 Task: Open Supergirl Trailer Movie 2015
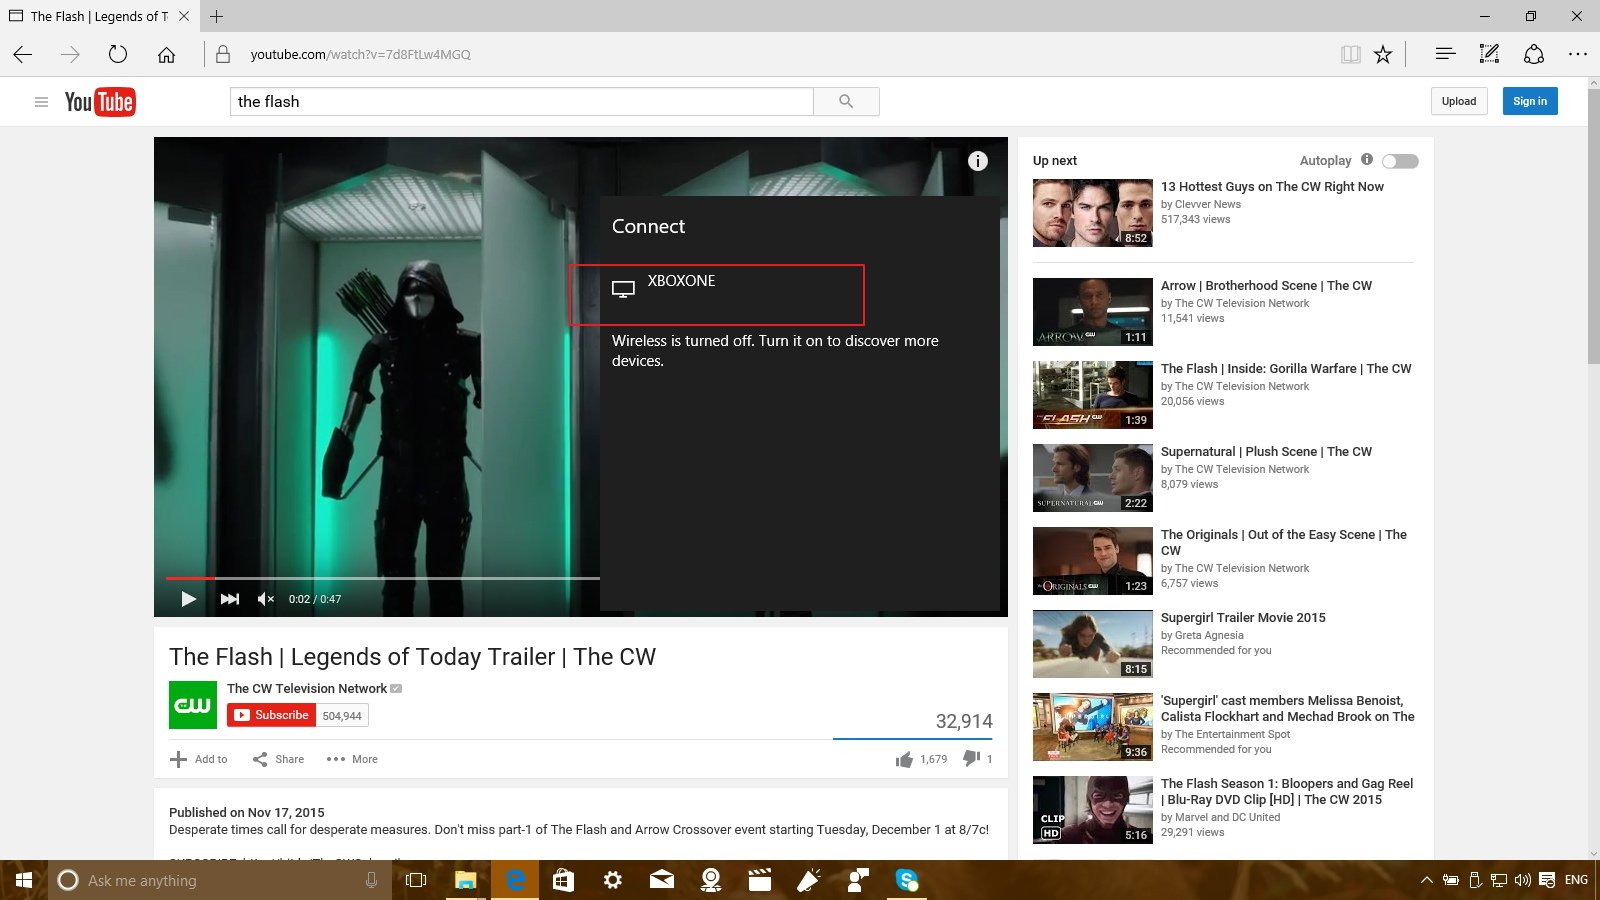click(x=1243, y=617)
